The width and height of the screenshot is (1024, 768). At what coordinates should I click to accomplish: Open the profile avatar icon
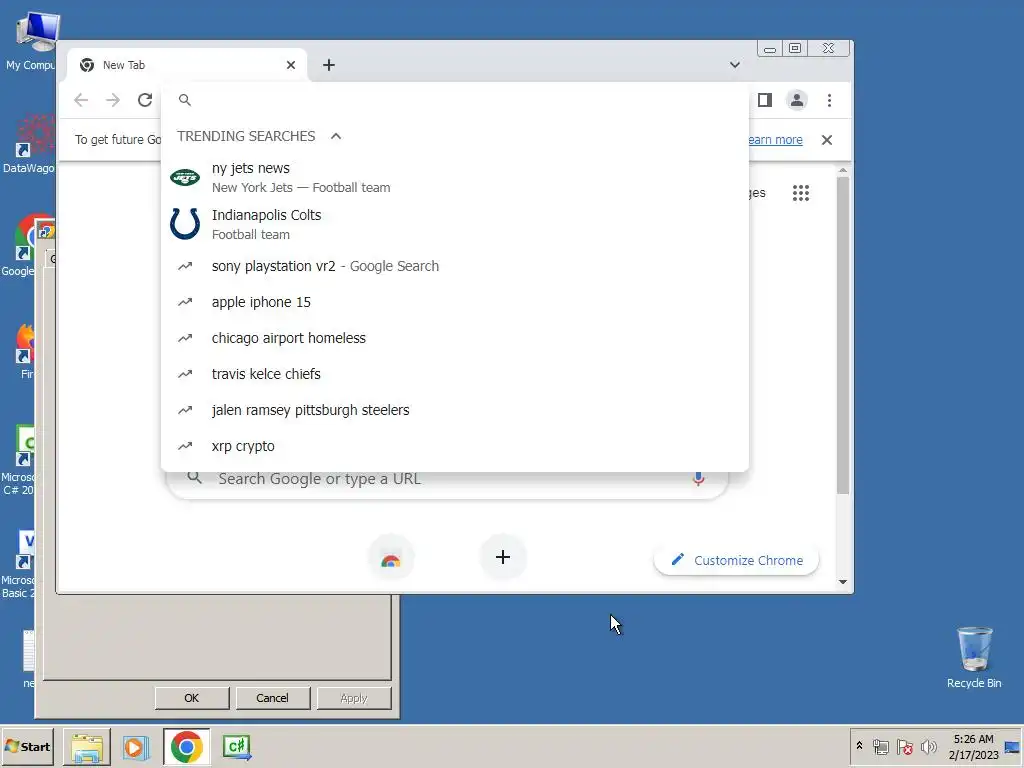tap(797, 100)
